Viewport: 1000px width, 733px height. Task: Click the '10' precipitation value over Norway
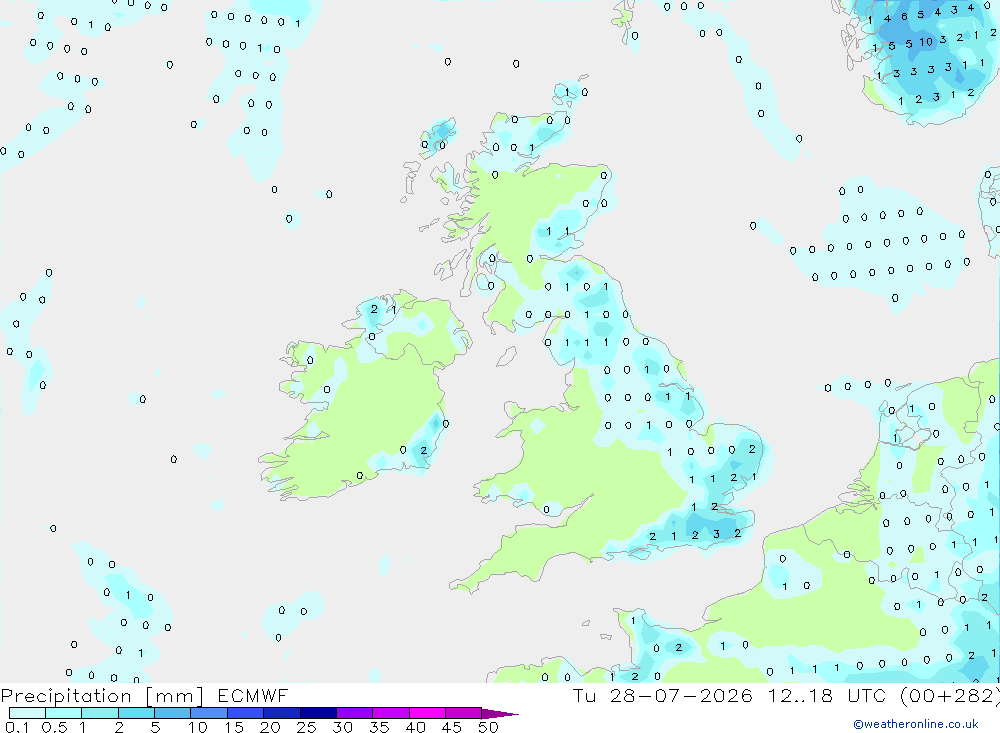coord(926,42)
